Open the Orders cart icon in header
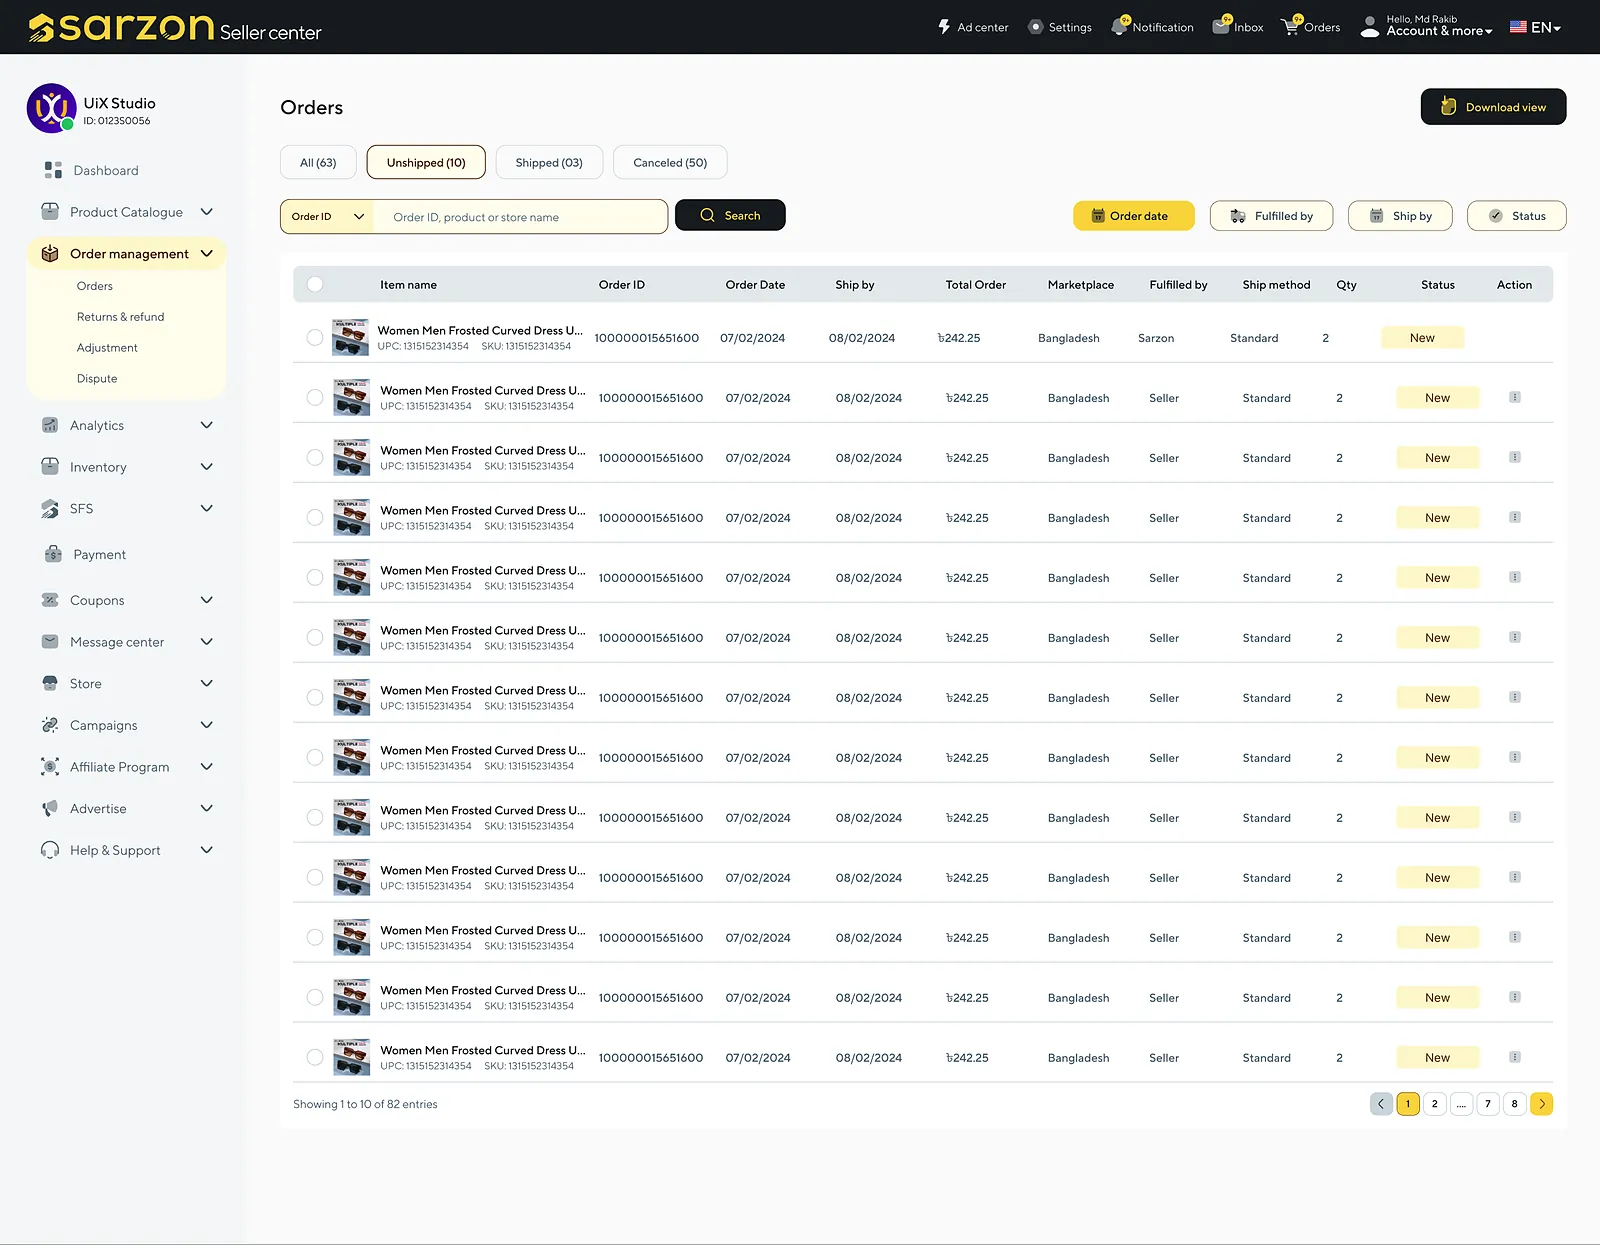This screenshot has width=1600, height=1245. pos(1291,26)
